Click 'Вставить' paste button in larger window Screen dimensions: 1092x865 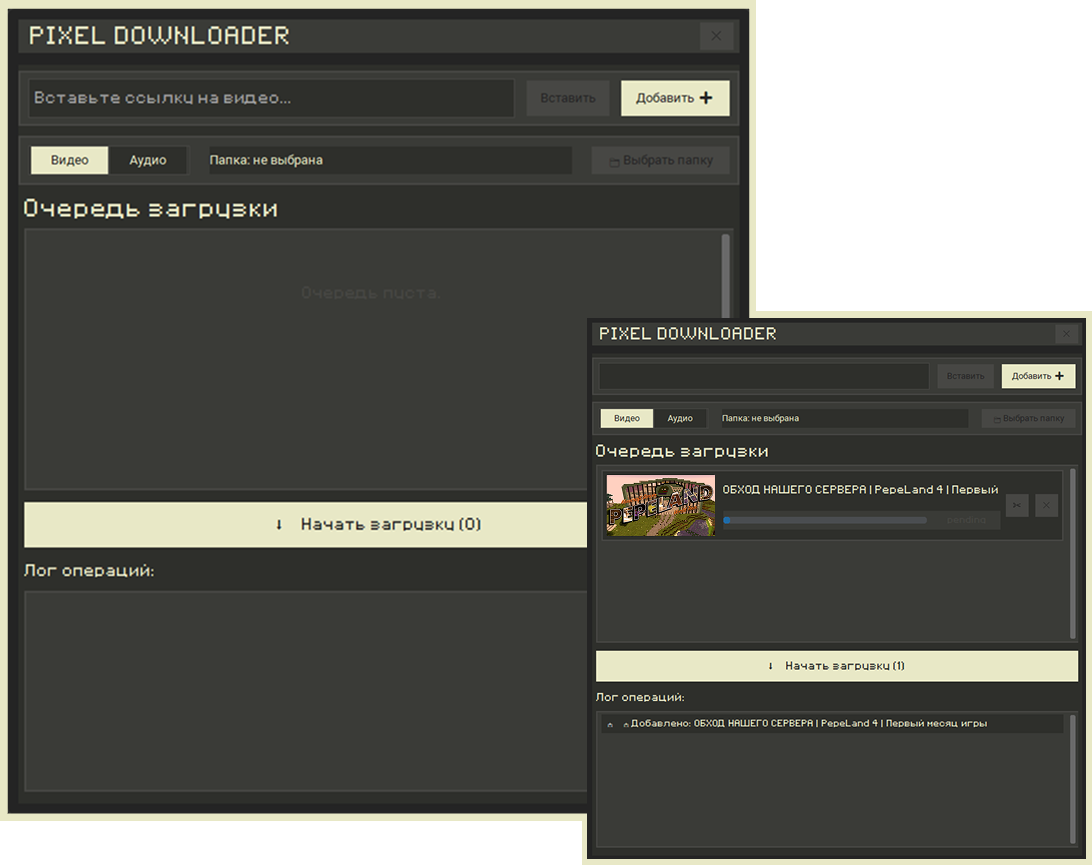point(568,98)
